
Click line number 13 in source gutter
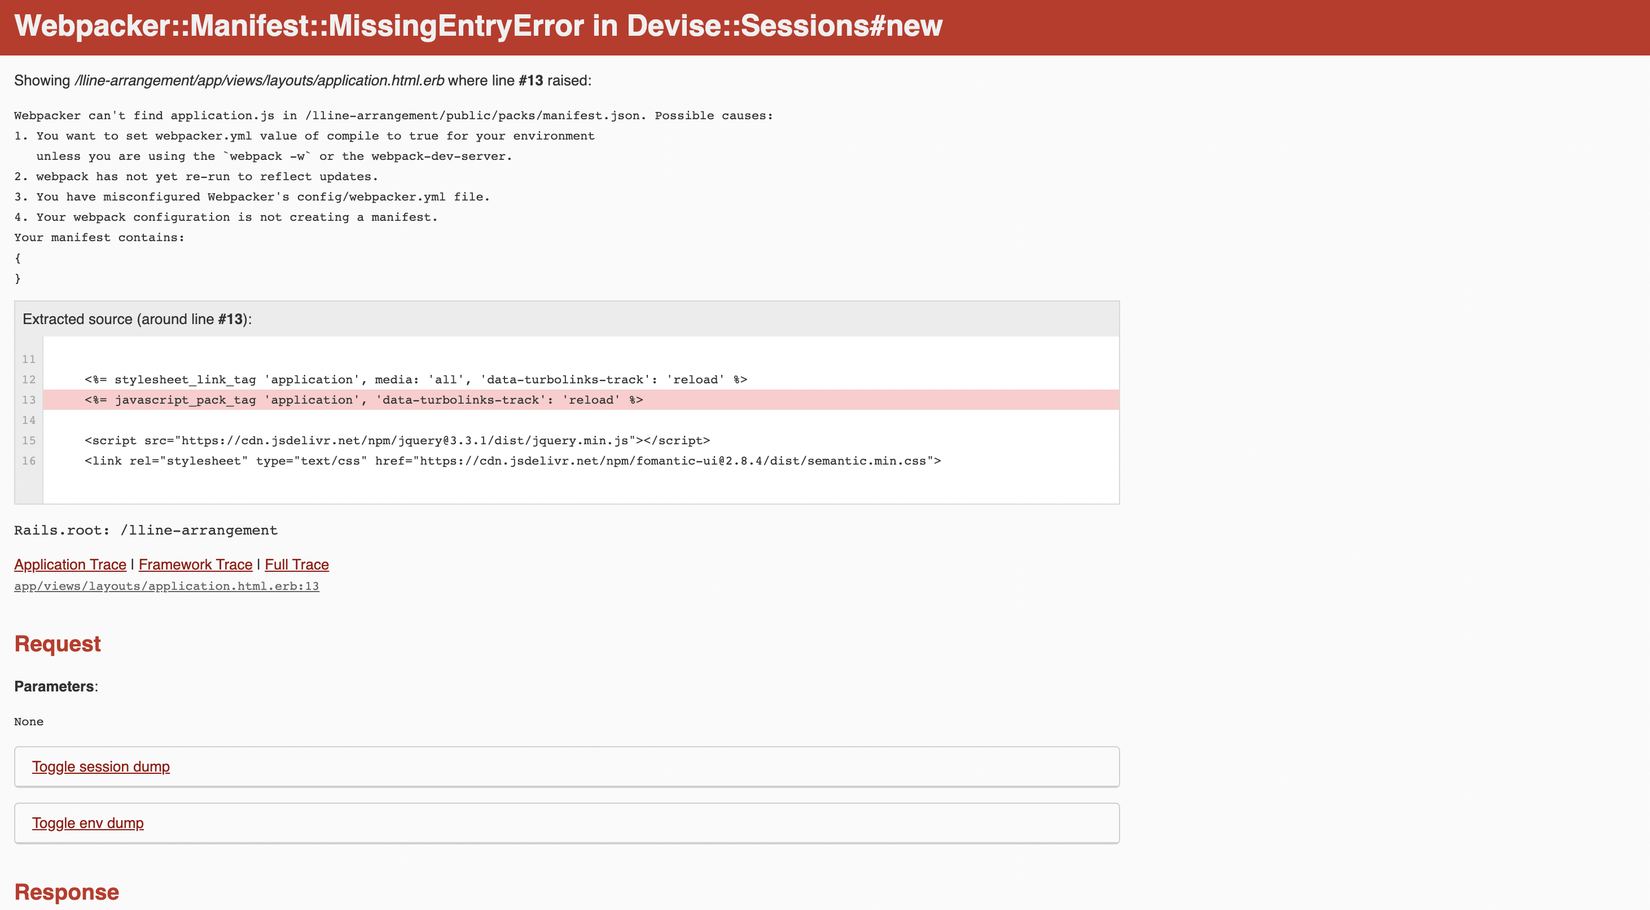pos(29,400)
